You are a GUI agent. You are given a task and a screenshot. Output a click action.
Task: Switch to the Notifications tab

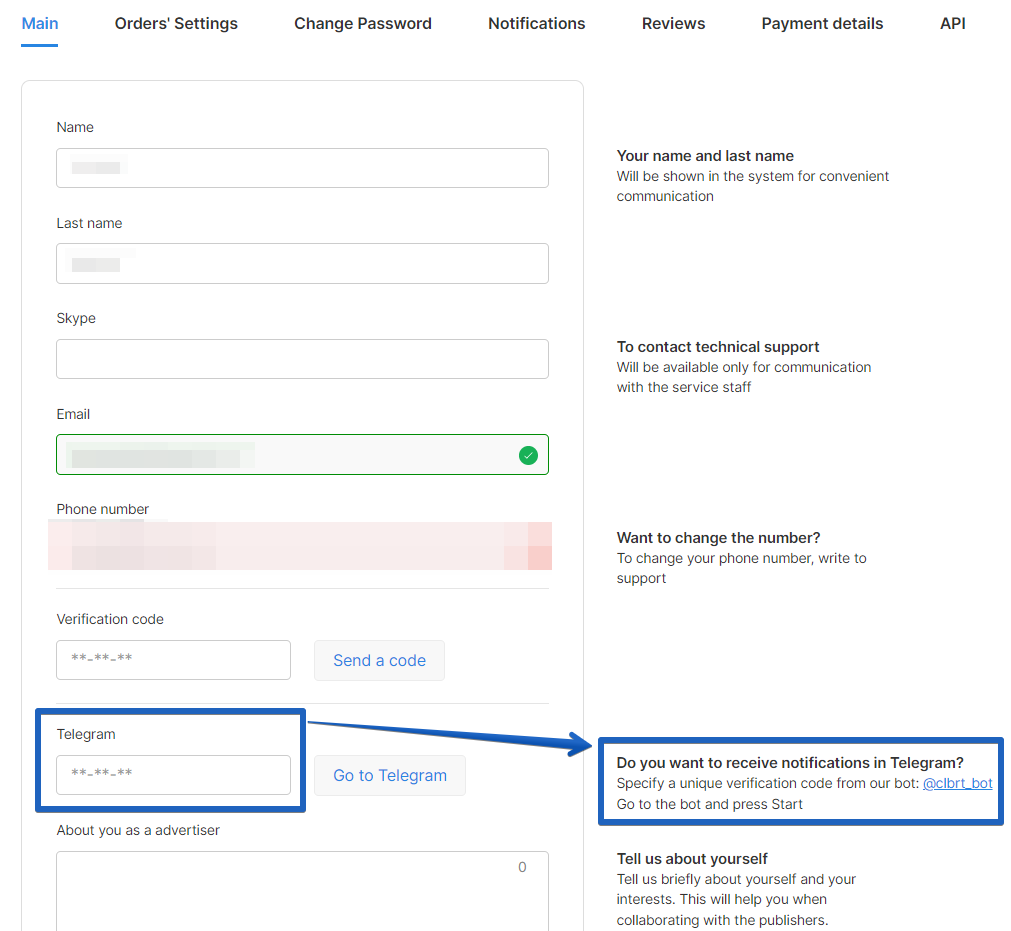(536, 23)
